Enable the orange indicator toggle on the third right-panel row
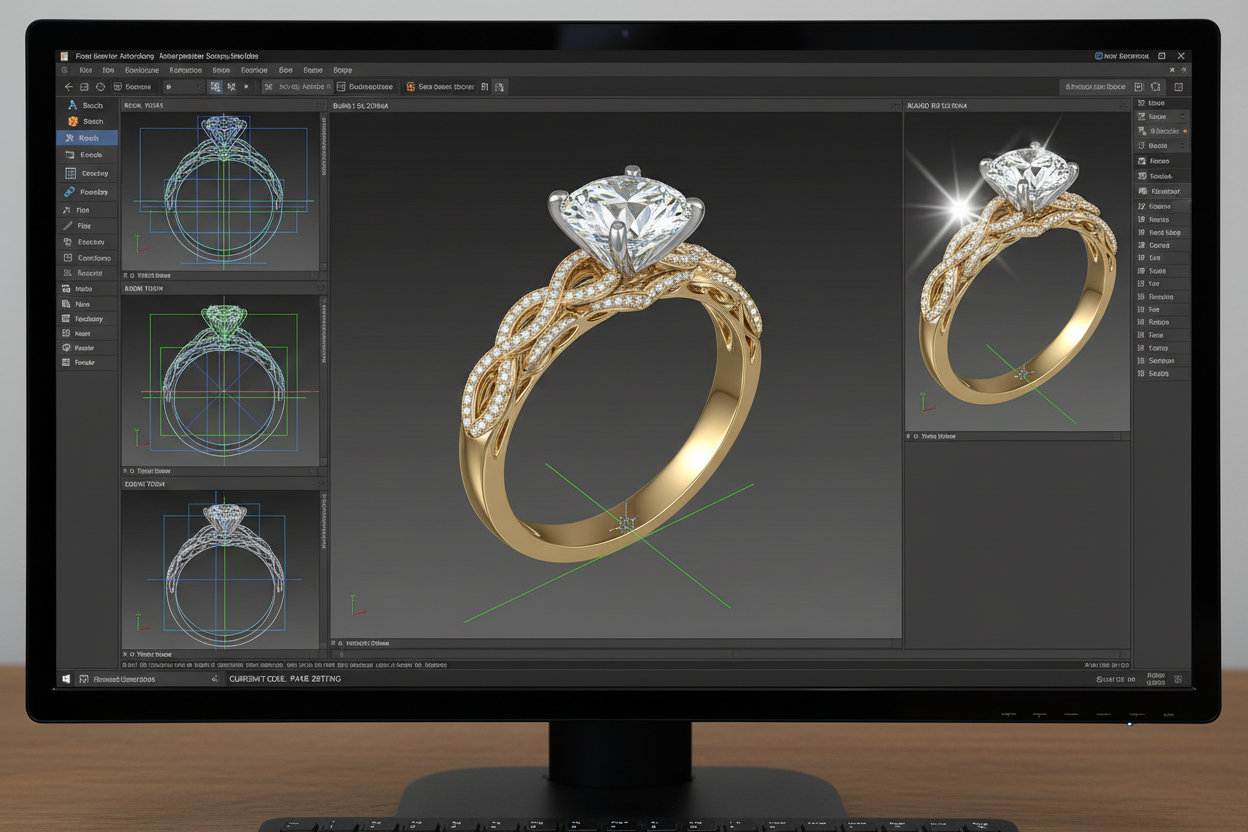1248x832 pixels. point(1186,132)
